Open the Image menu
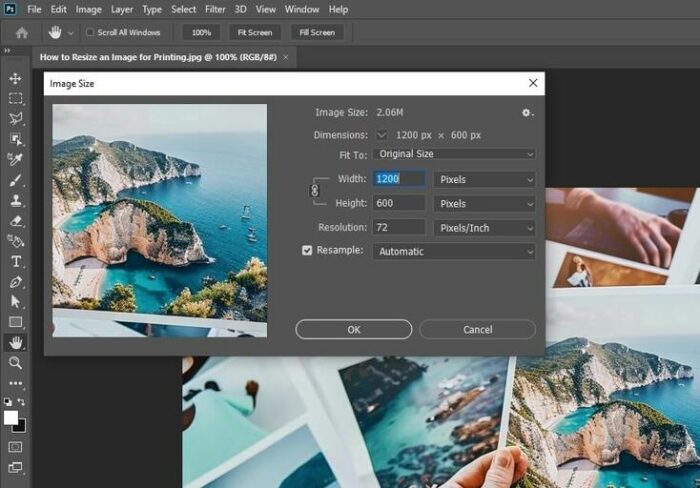Screen dimensions: 700x488 pyautogui.click(x=88, y=9)
